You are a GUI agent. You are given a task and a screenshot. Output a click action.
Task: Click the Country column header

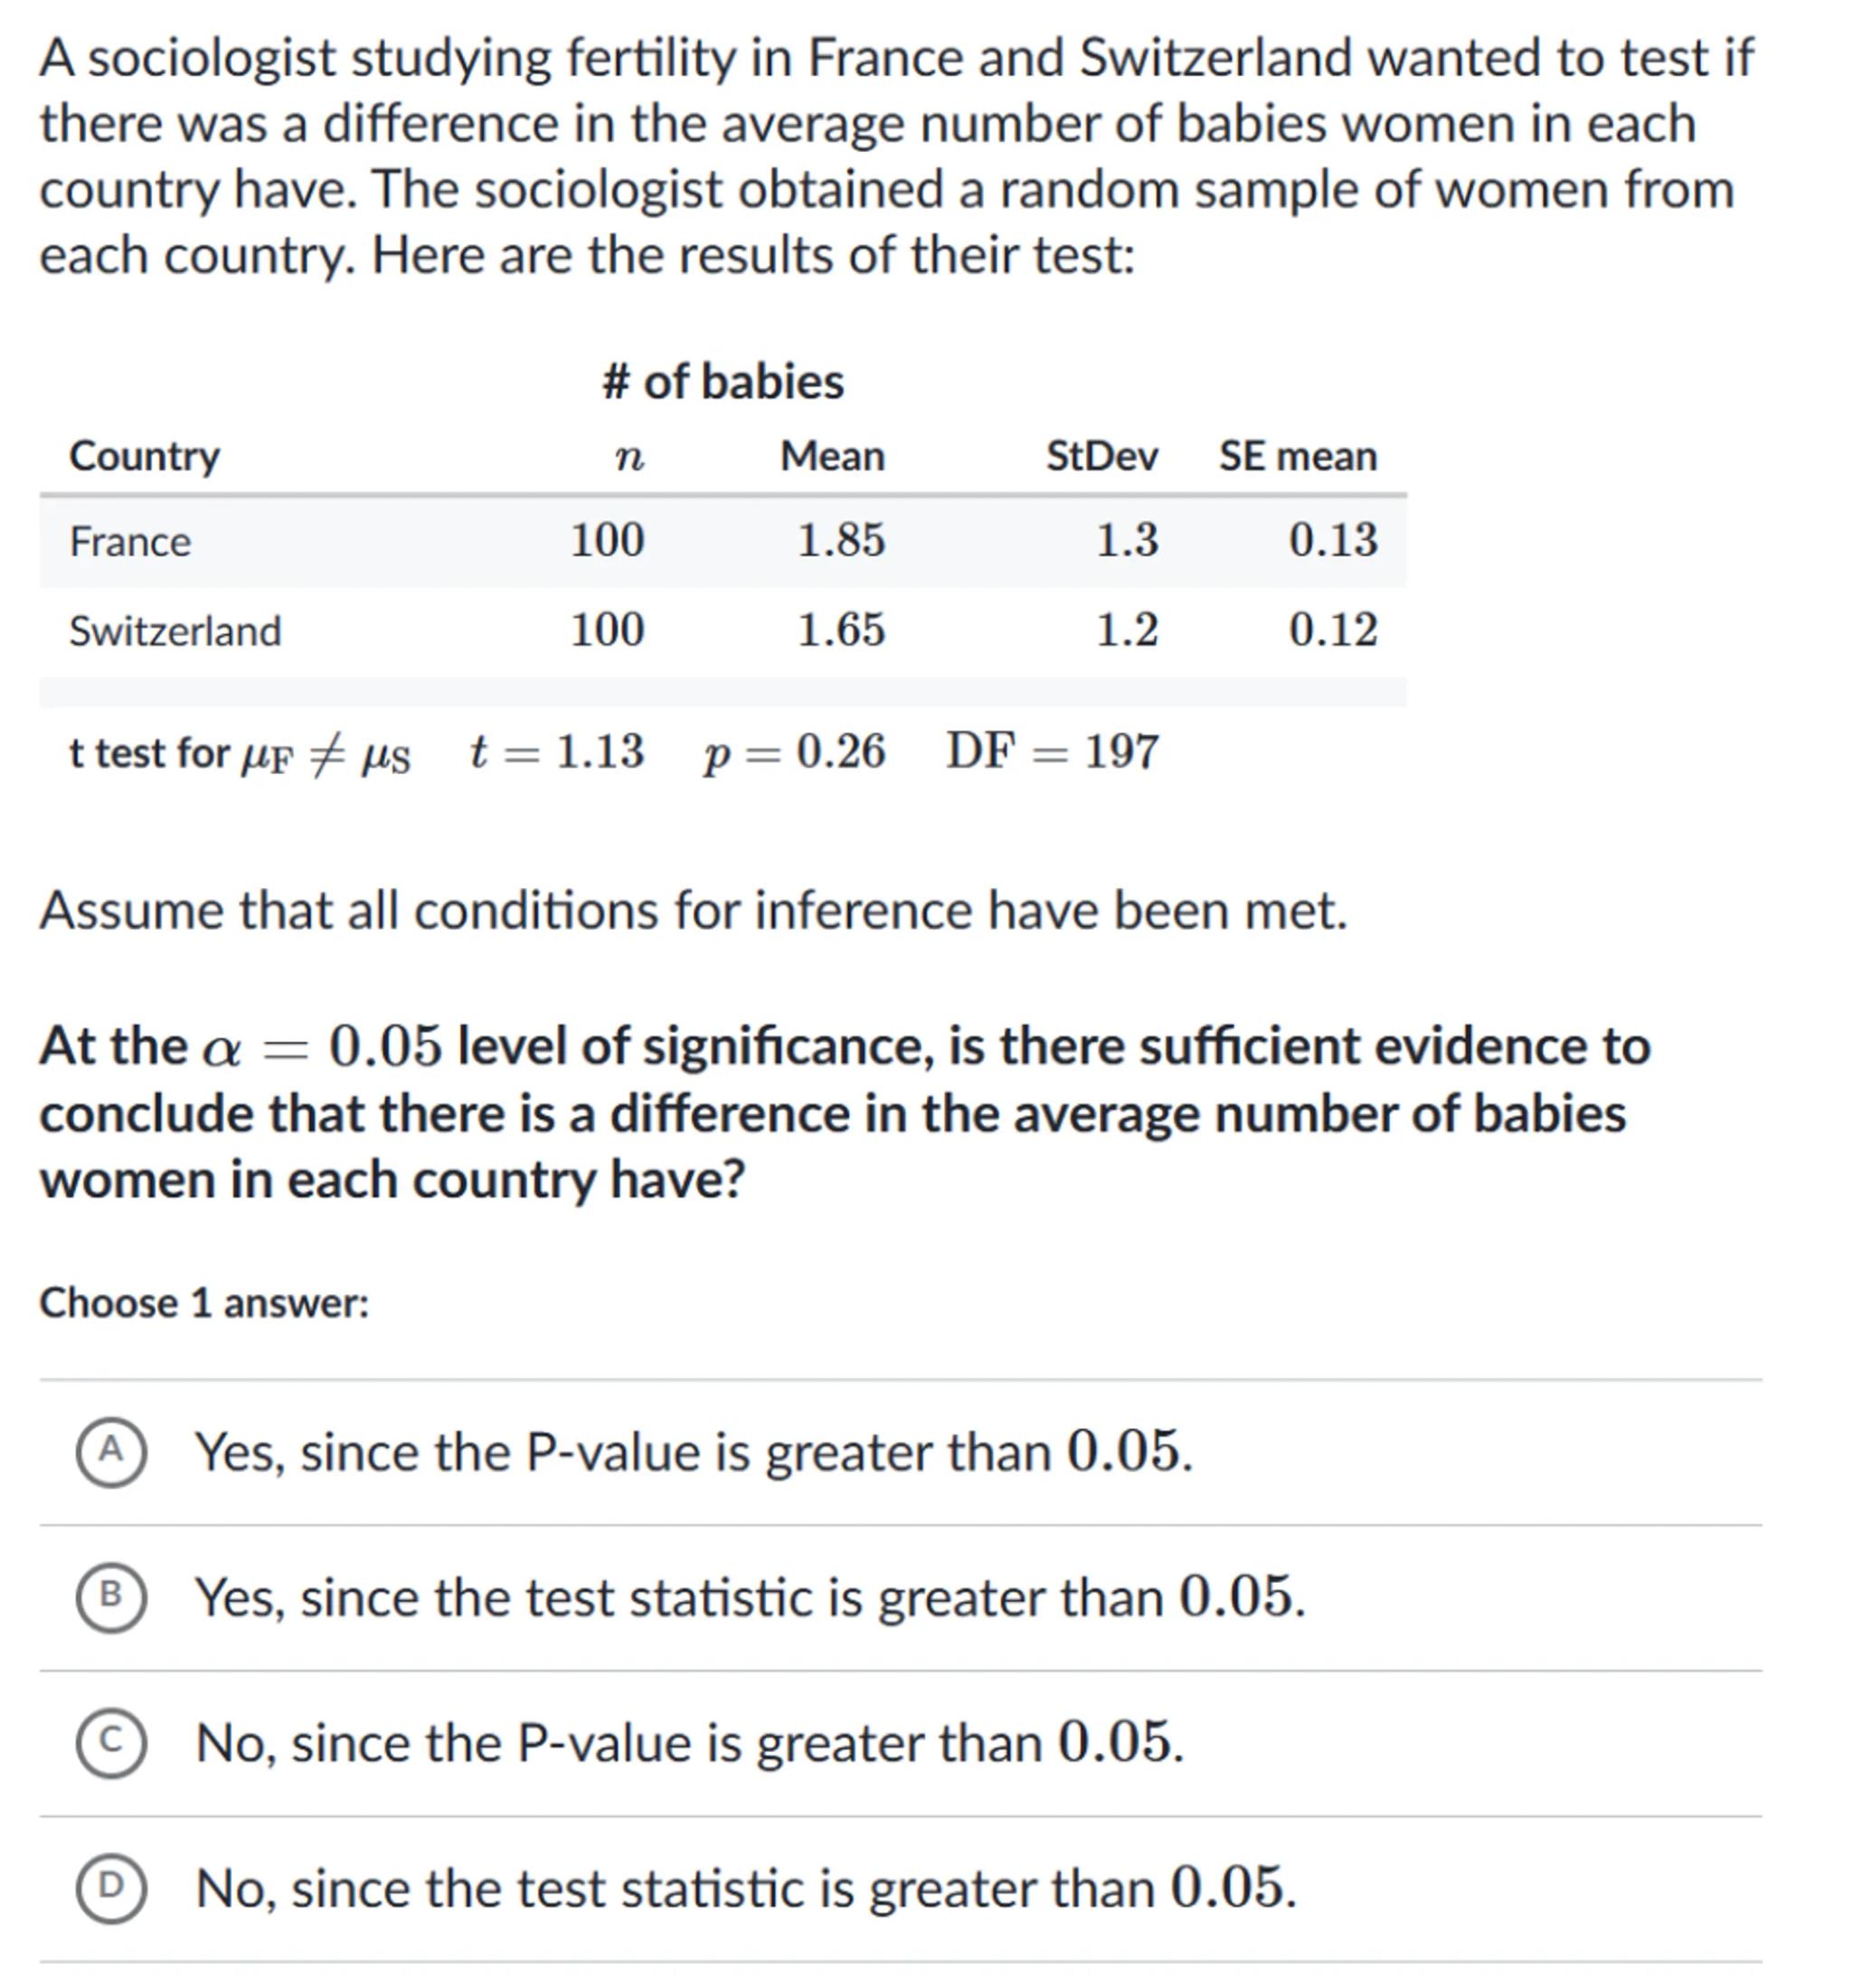coord(144,456)
